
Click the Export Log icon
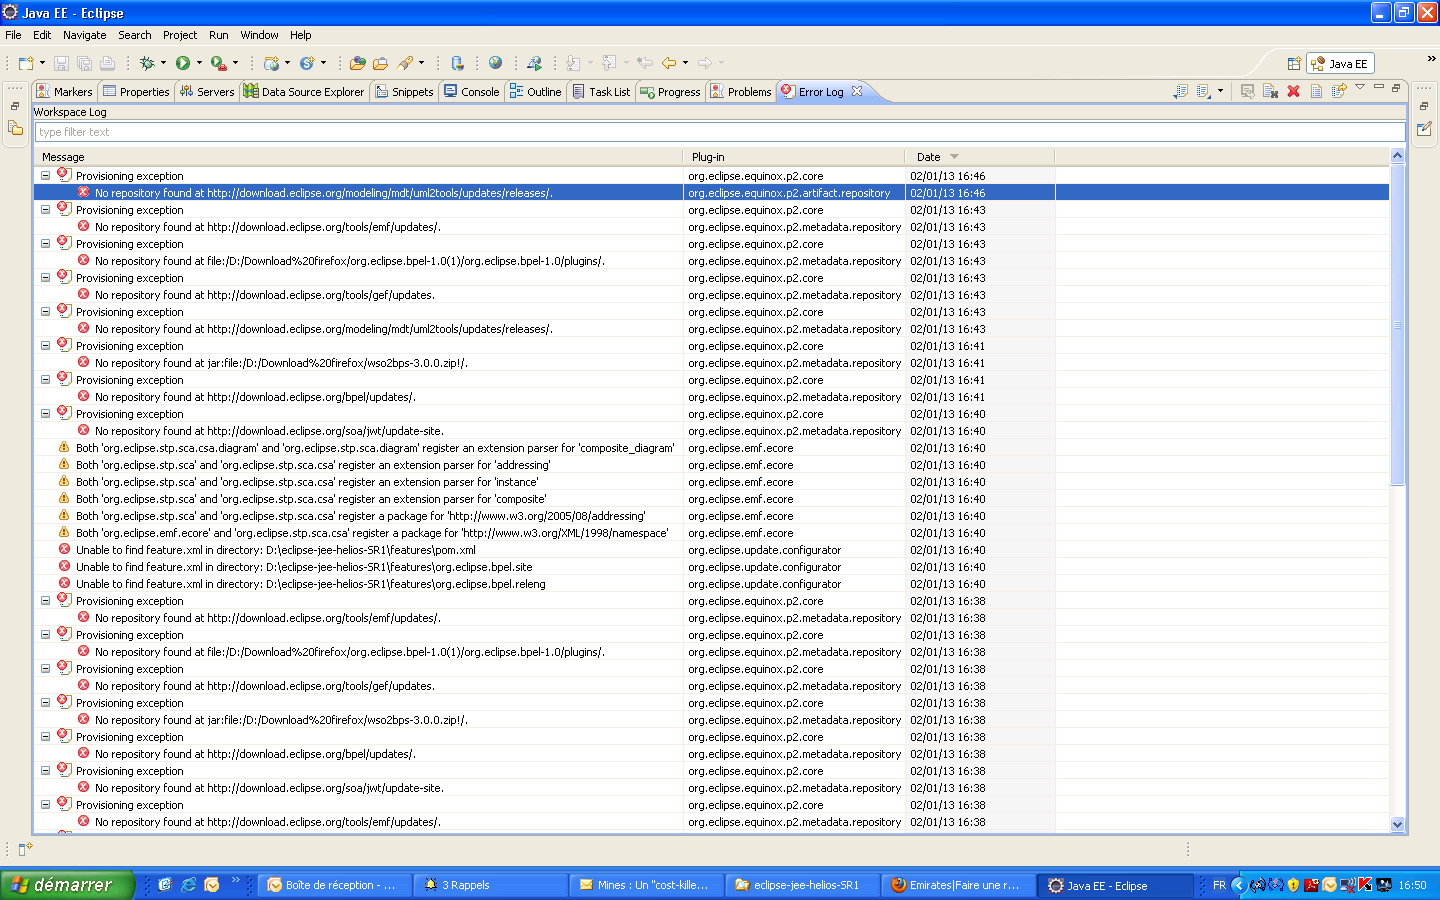1181,91
